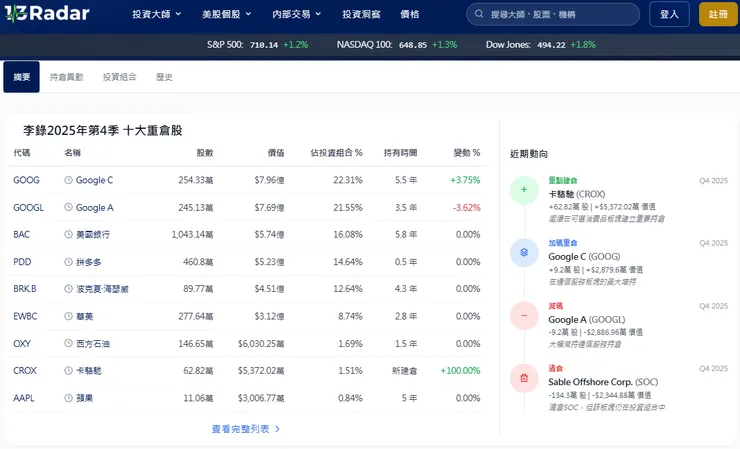This screenshot has width=740, height=449.
Task: Open the CROX ticker link
Action: pyautogui.click(x=25, y=371)
